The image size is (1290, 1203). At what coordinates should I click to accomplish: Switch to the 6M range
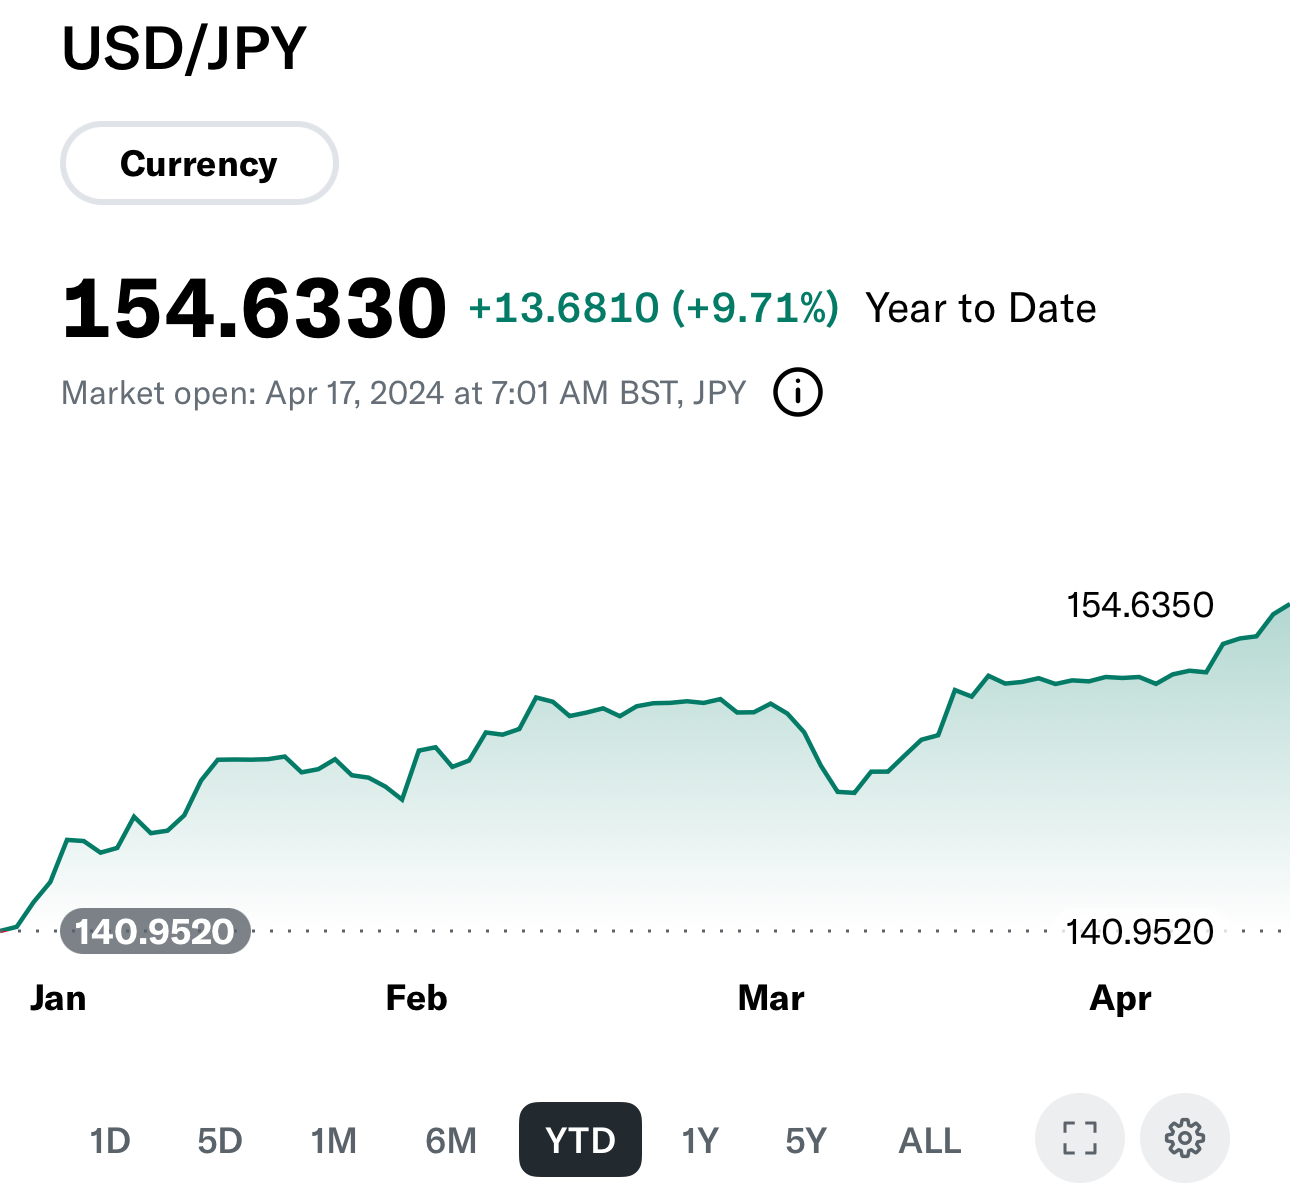pos(451,1140)
